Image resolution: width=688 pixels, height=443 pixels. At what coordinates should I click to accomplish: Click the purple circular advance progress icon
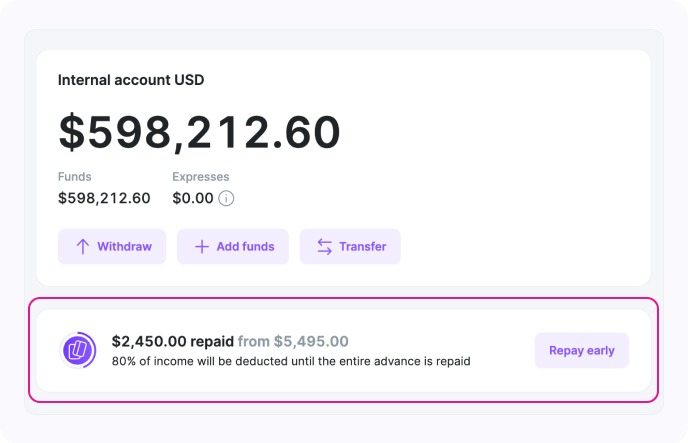click(x=78, y=350)
